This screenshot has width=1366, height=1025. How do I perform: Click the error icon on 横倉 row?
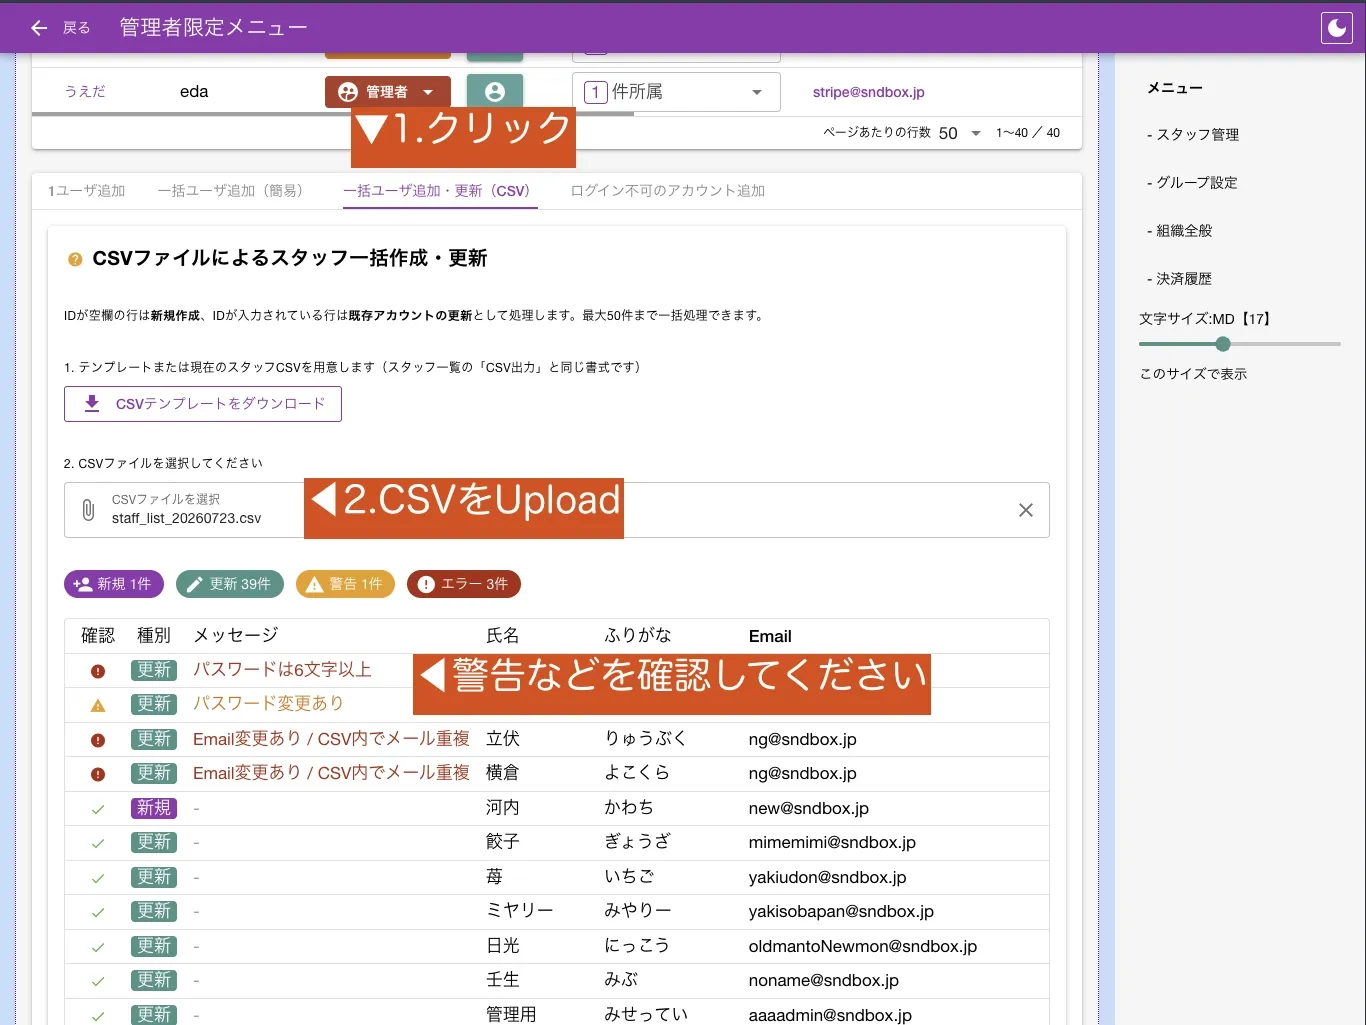point(98,774)
